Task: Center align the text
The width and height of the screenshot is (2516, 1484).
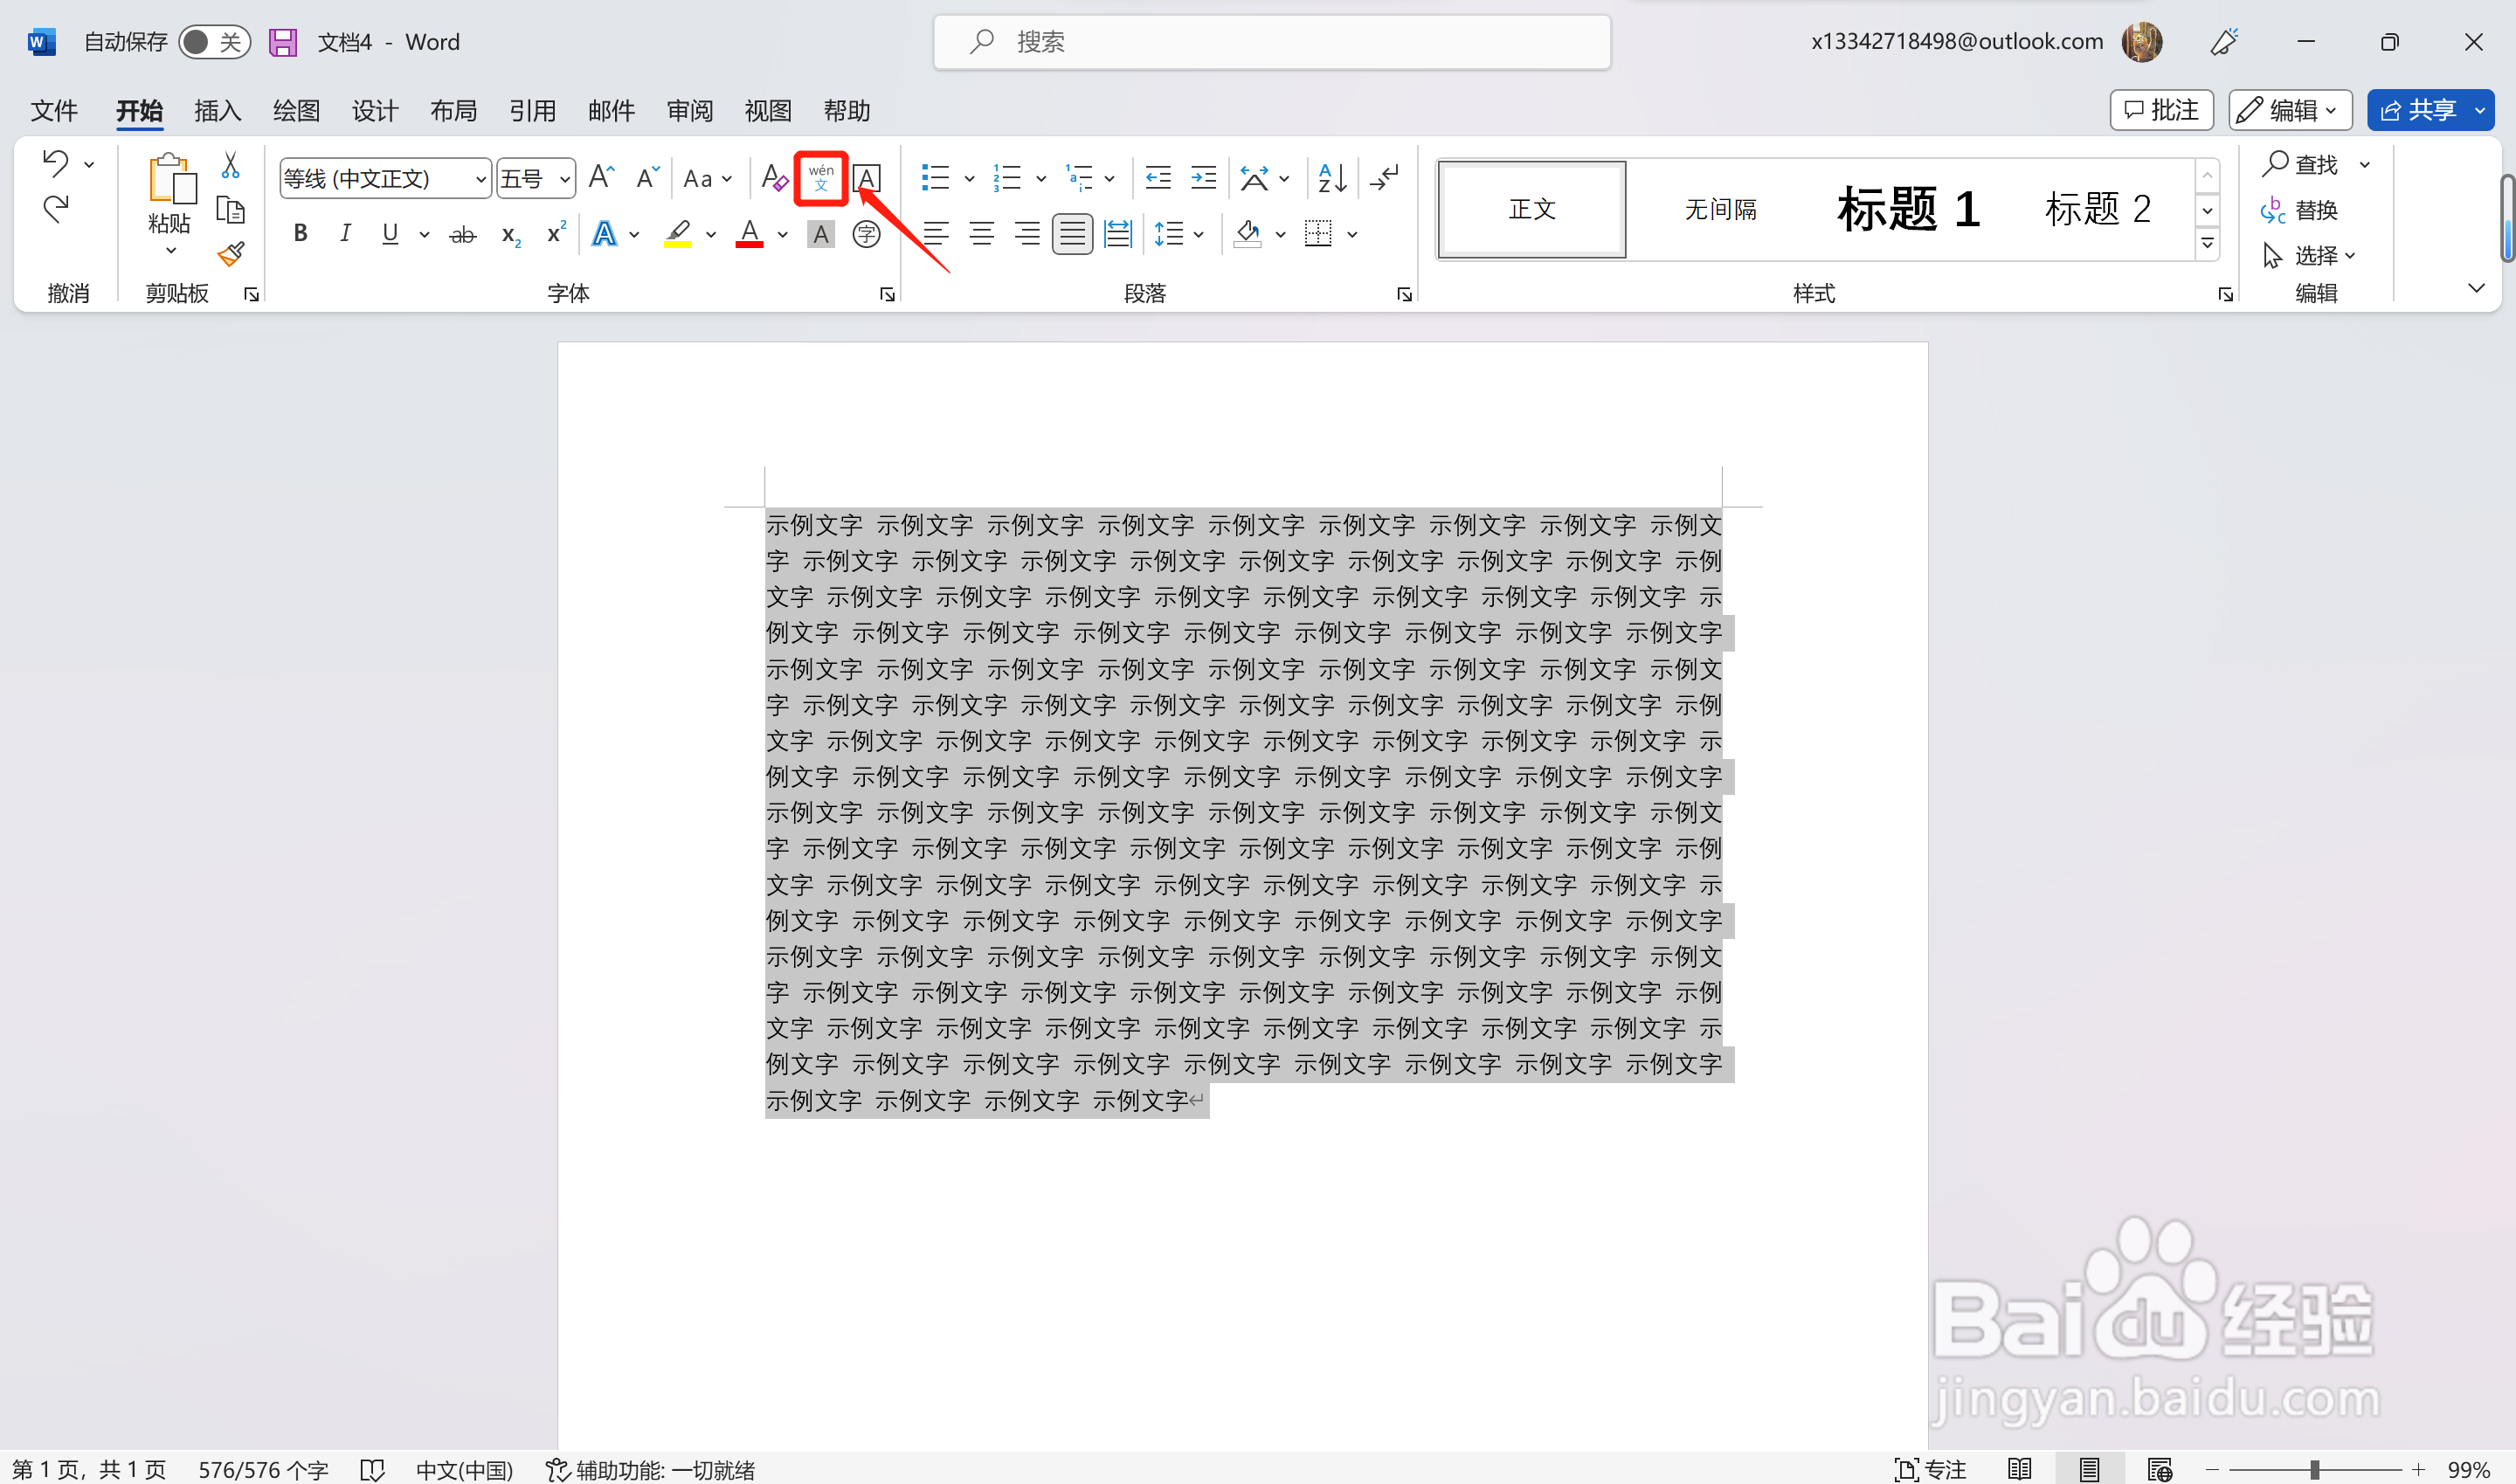Action: (x=981, y=234)
